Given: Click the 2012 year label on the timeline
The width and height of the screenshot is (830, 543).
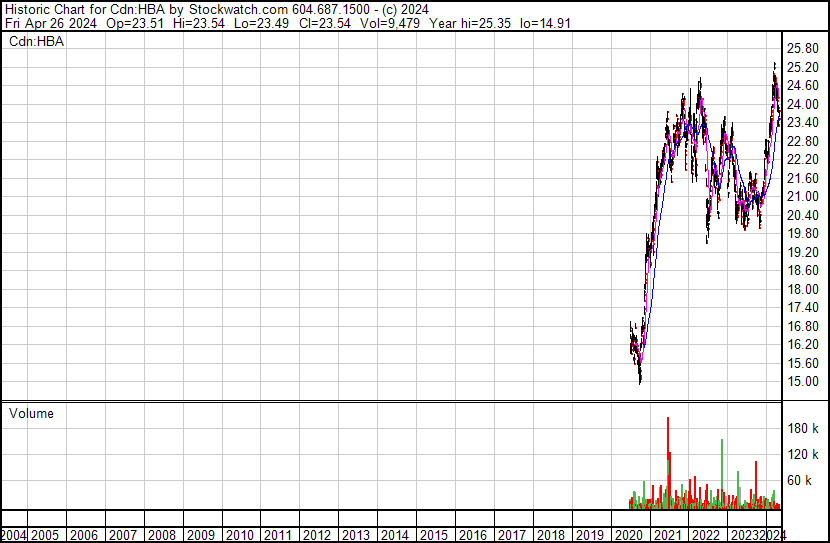Looking at the screenshot, I should tap(318, 535).
